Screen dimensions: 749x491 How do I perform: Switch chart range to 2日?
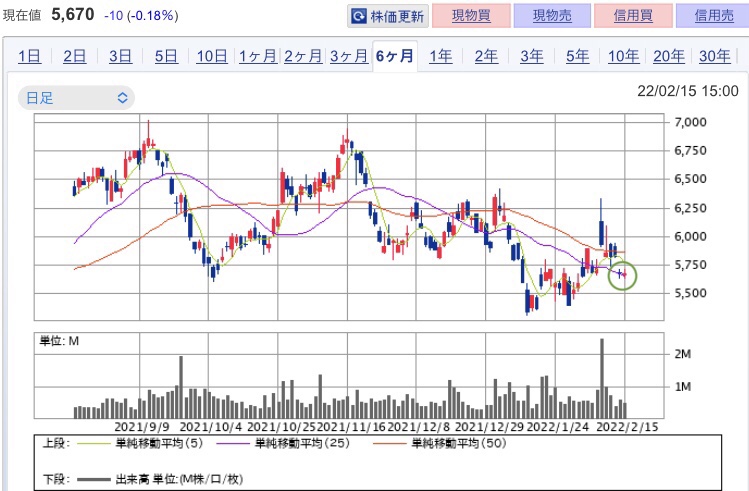pos(75,56)
